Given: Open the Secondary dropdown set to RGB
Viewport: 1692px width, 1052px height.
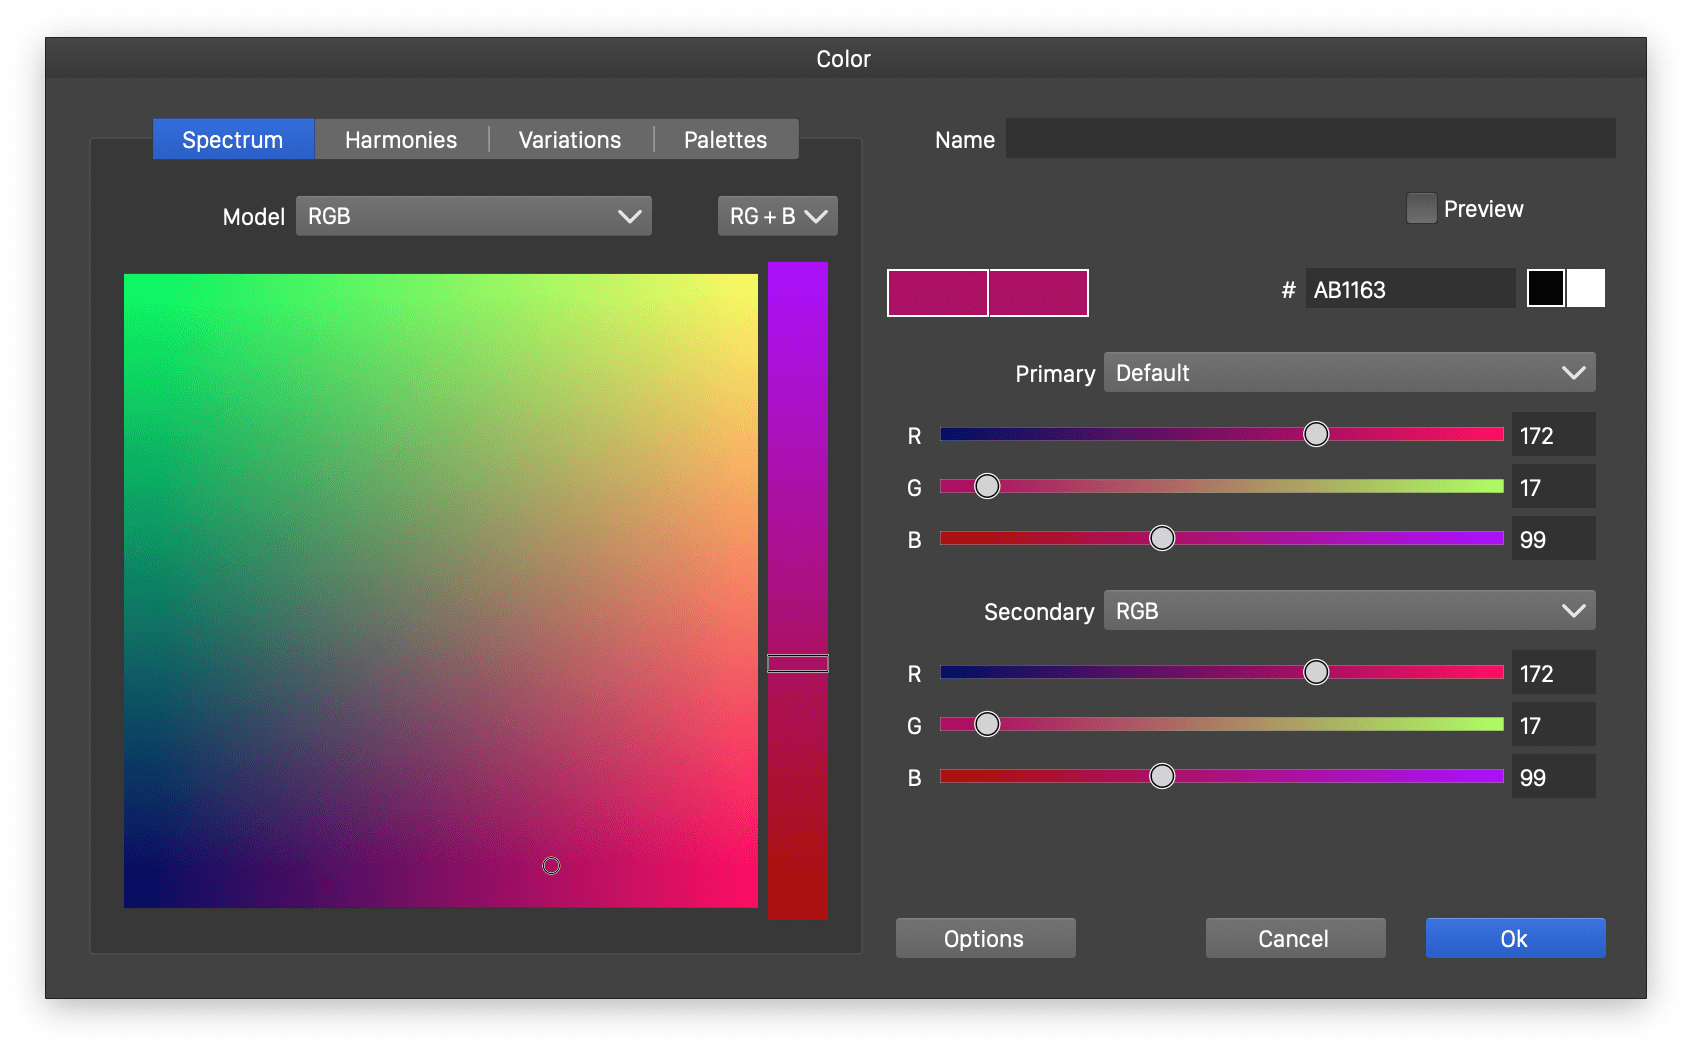Looking at the screenshot, I should click(x=1348, y=610).
